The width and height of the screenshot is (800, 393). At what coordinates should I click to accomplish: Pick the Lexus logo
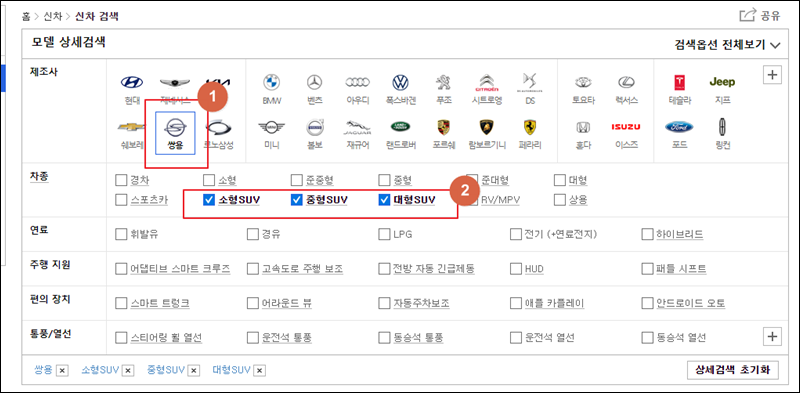point(626,82)
